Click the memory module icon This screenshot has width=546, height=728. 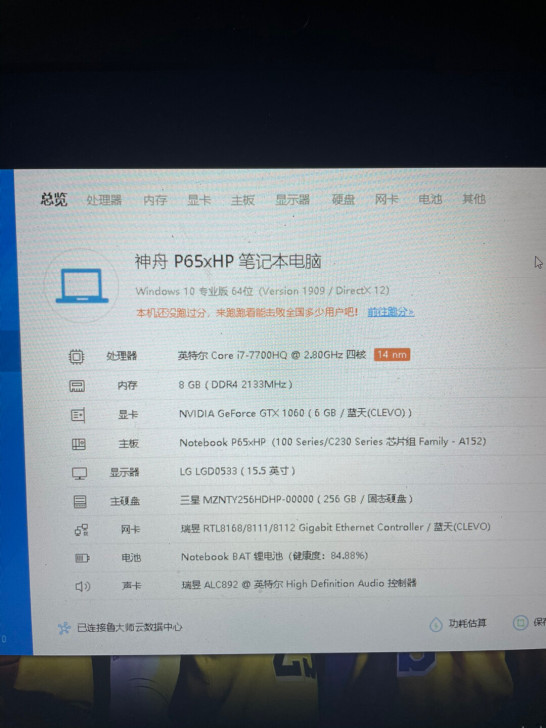click(x=77, y=386)
